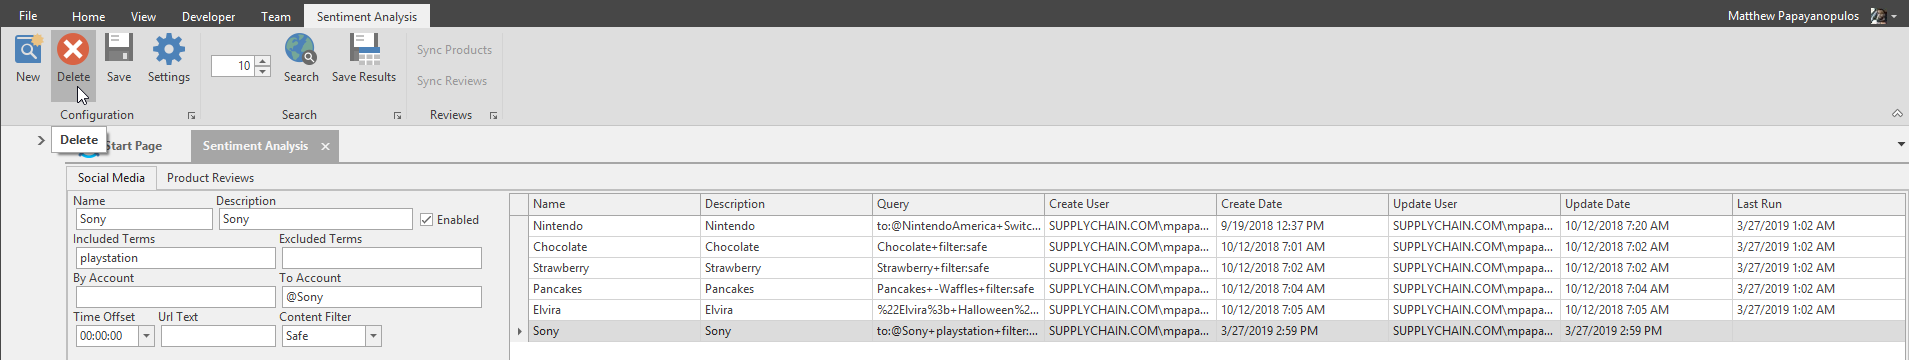
Task: Sort by the Update User column header
Action: 1474,204
